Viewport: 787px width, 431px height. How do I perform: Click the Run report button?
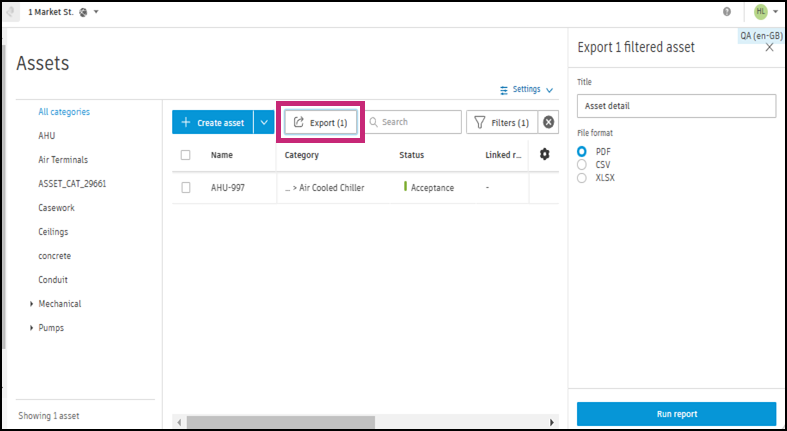tap(677, 414)
